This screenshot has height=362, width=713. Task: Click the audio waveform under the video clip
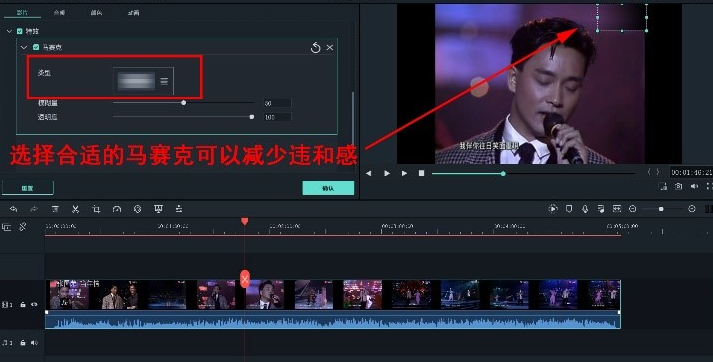pos(333,321)
